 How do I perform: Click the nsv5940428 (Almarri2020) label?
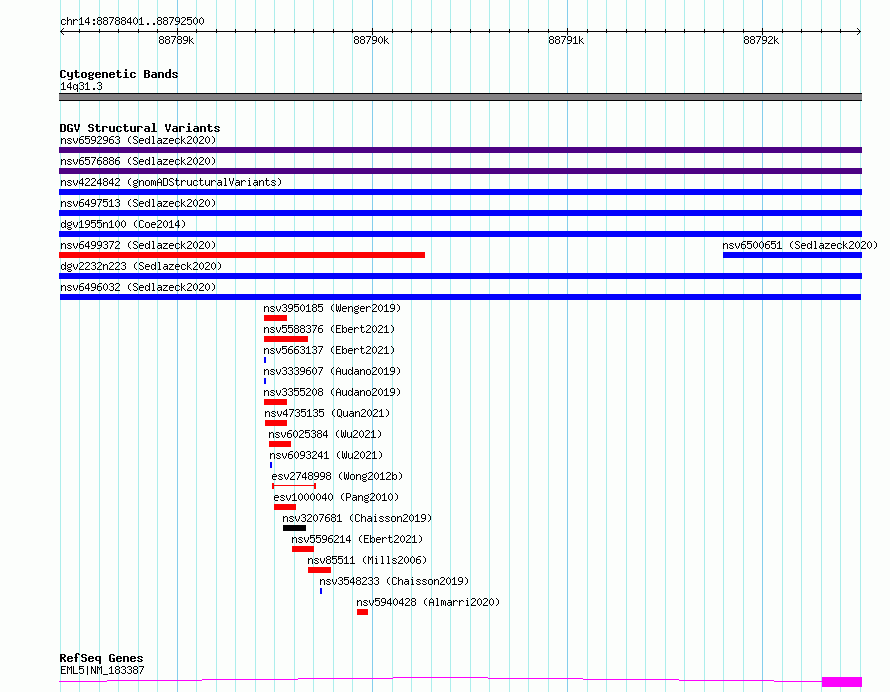[x=428, y=602]
